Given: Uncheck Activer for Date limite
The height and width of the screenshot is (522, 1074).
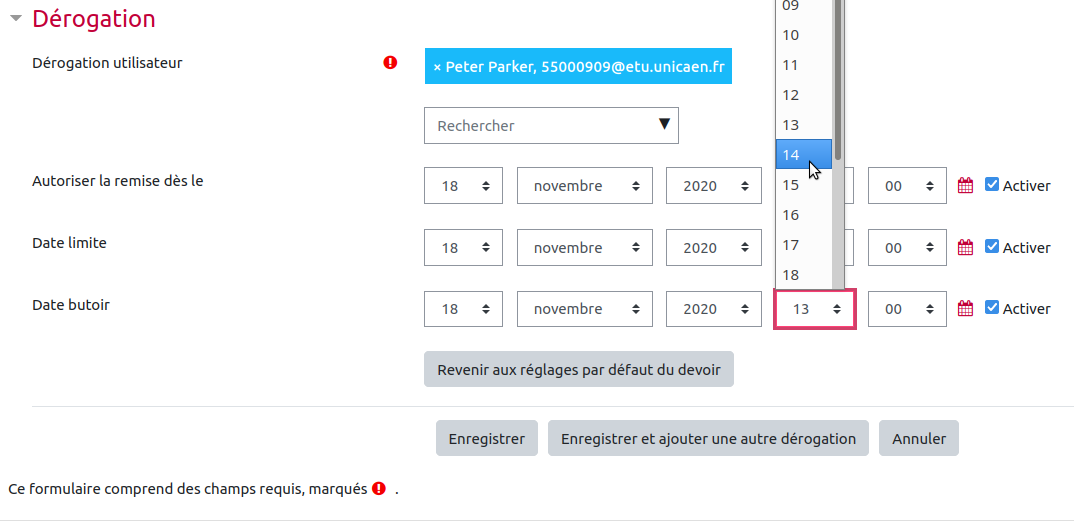Looking at the screenshot, I should point(992,246).
